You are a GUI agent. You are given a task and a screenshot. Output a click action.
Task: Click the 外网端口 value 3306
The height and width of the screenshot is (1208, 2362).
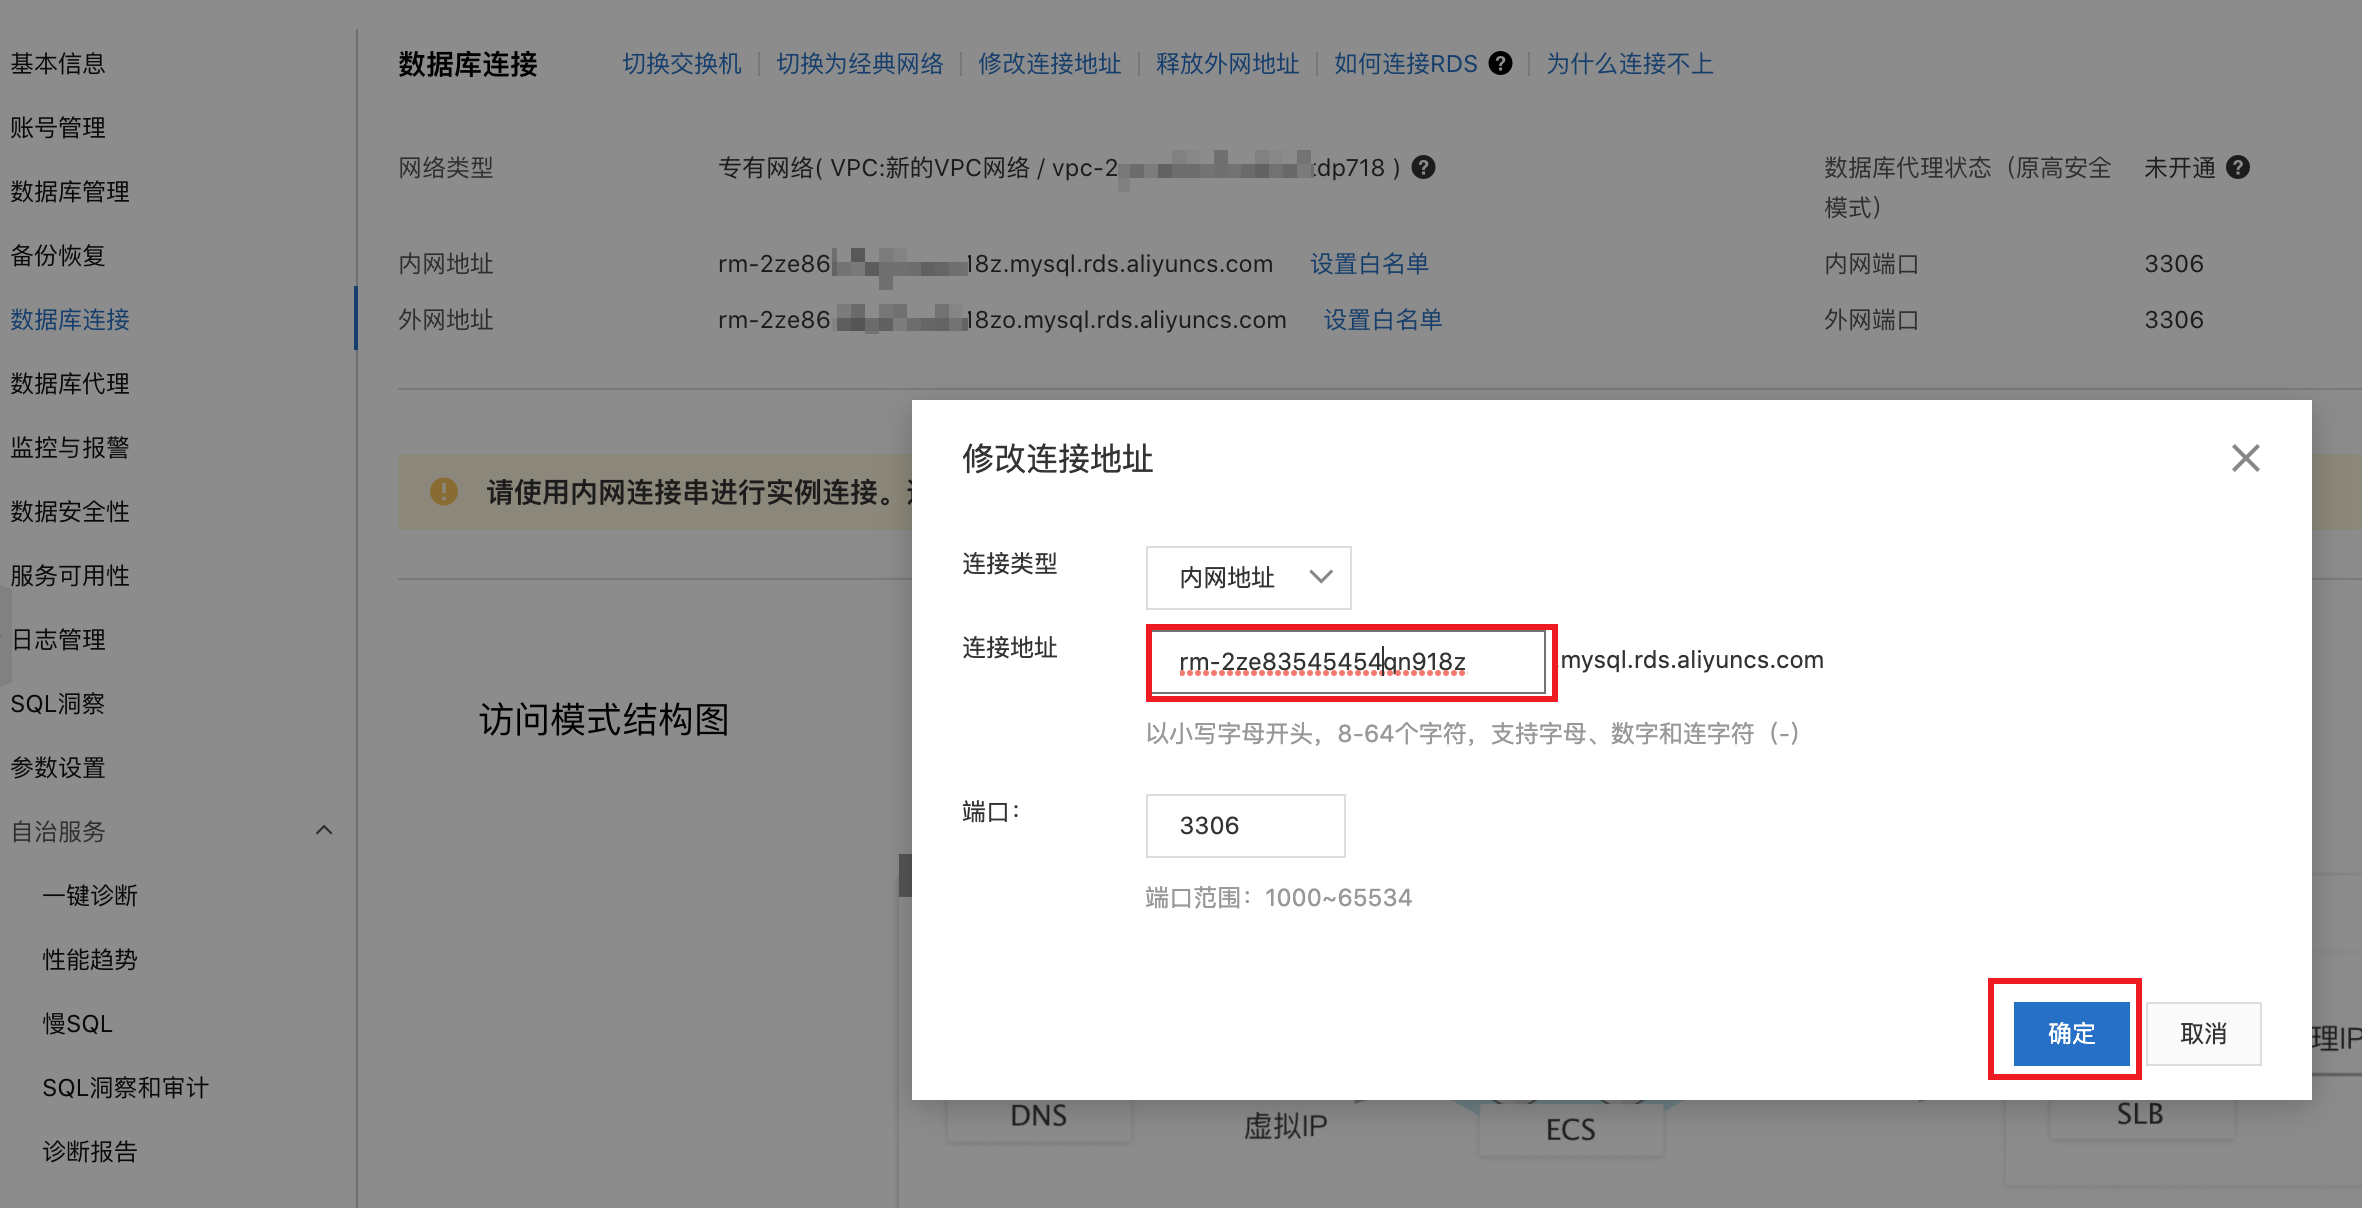[2173, 319]
